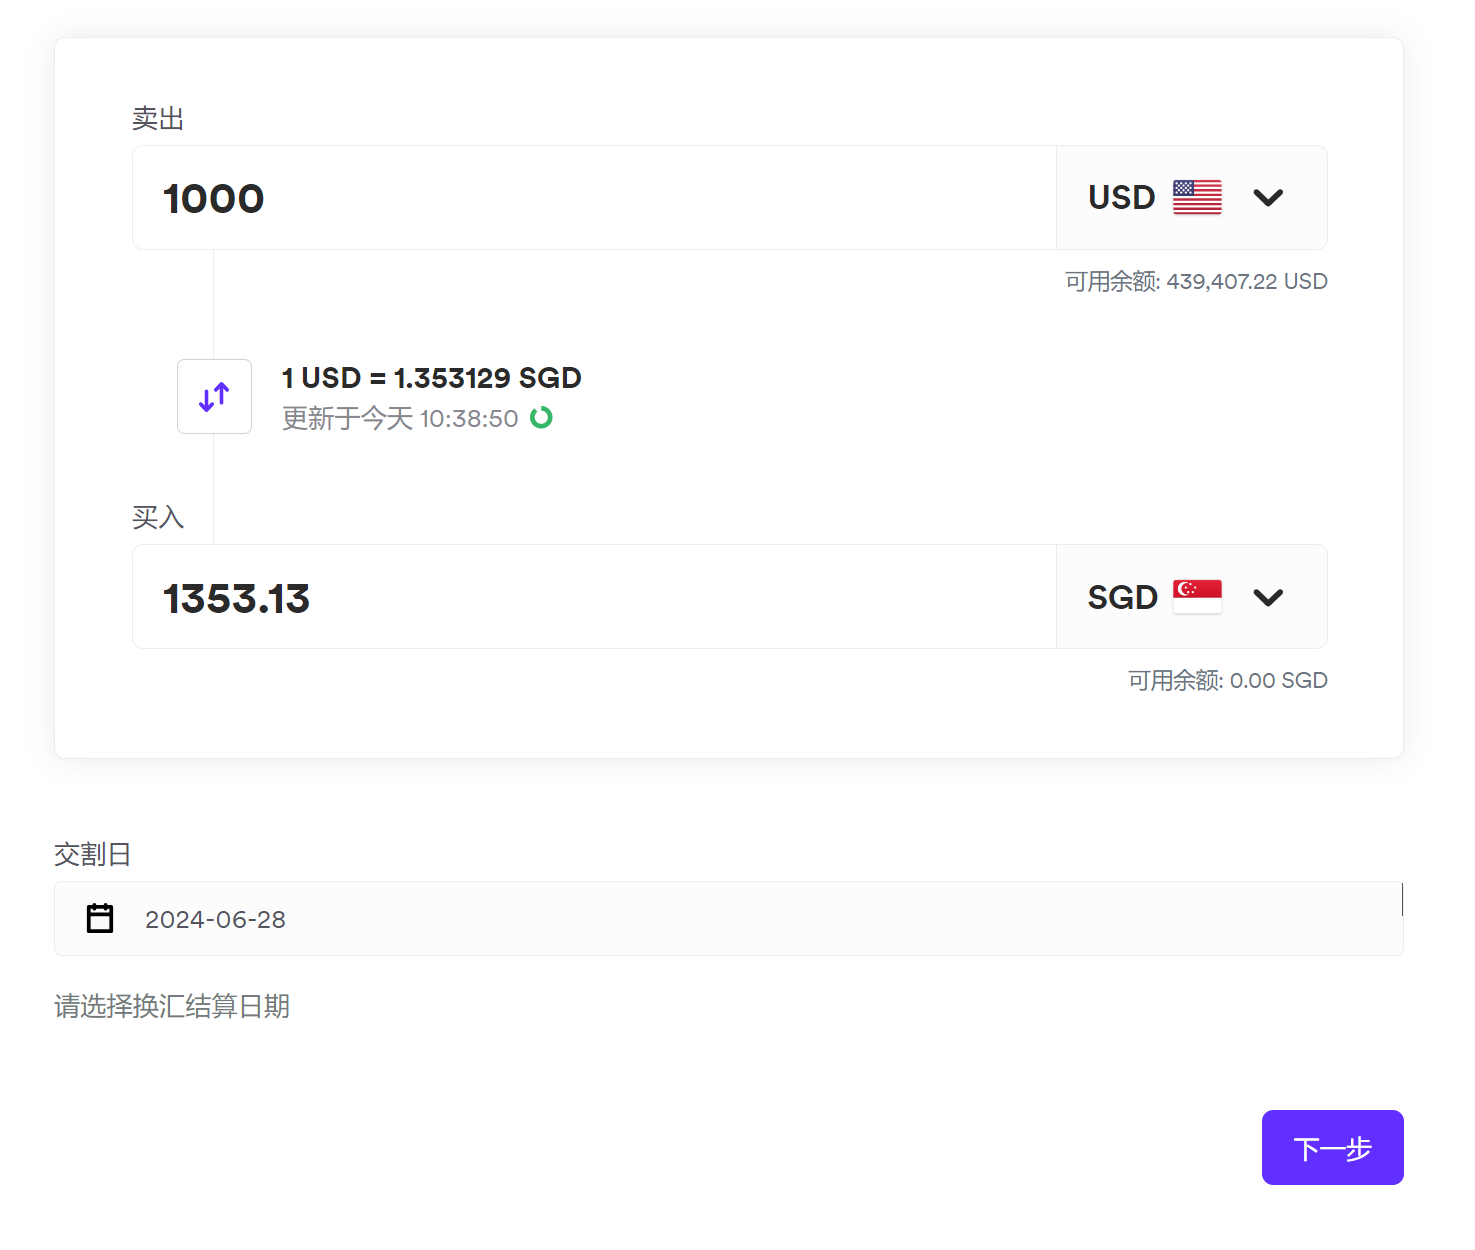Expand the USD currency dropdown chevron
The width and height of the screenshot is (1475, 1250).
1268,198
